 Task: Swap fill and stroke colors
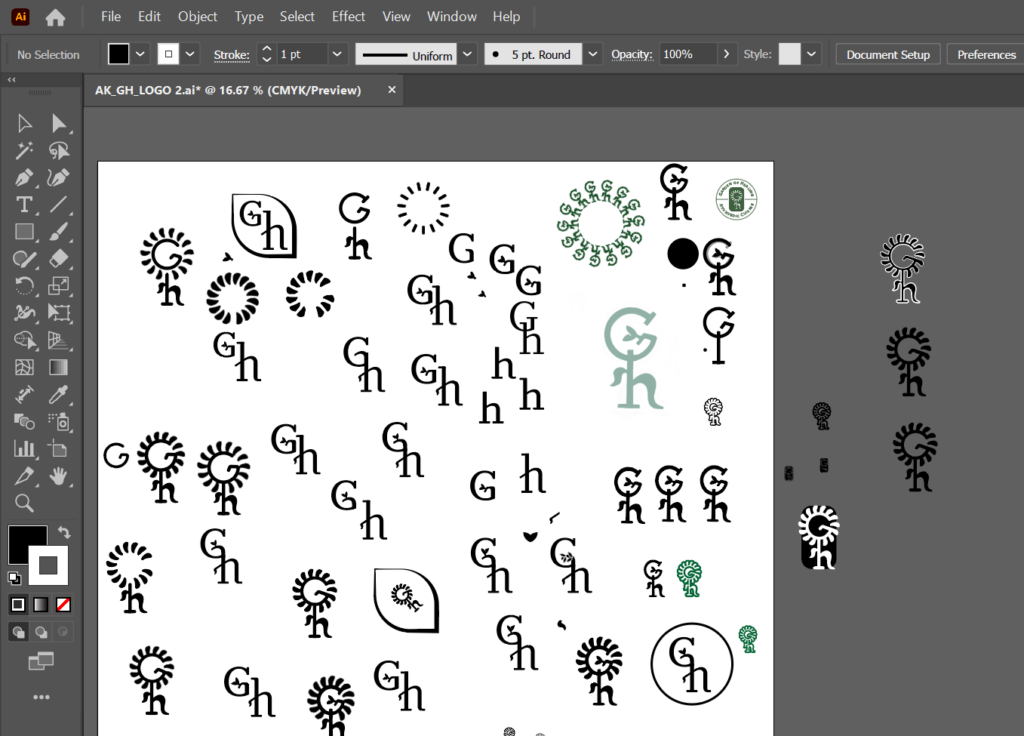point(65,532)
